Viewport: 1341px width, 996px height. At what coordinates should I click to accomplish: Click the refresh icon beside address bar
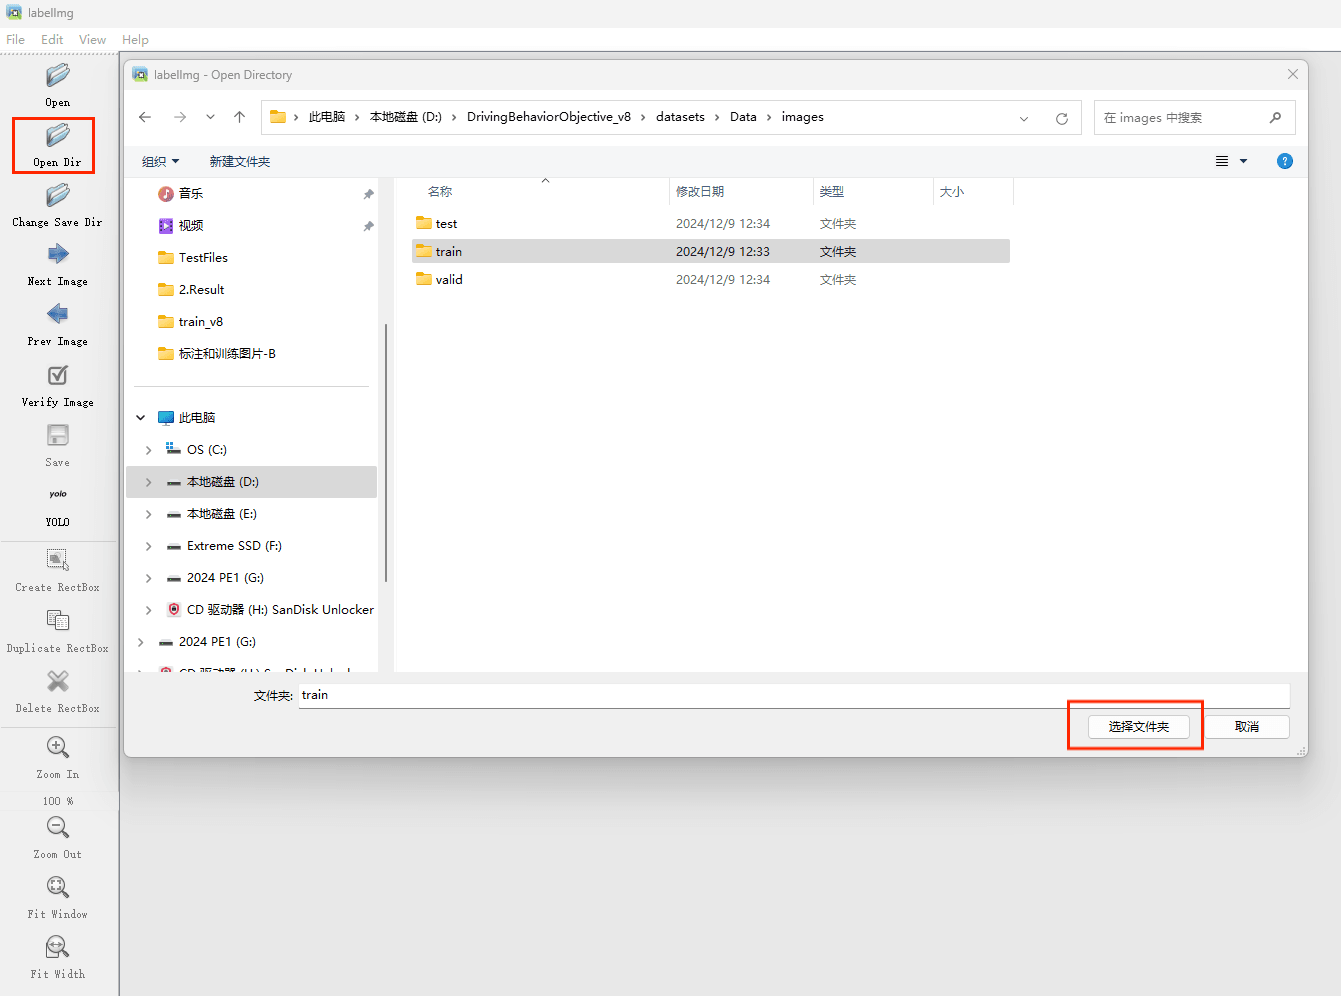coord(1062,118)
